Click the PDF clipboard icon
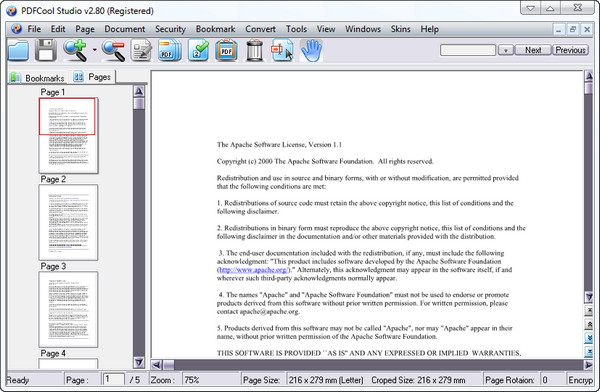600x392 pixels. point(226,51)
